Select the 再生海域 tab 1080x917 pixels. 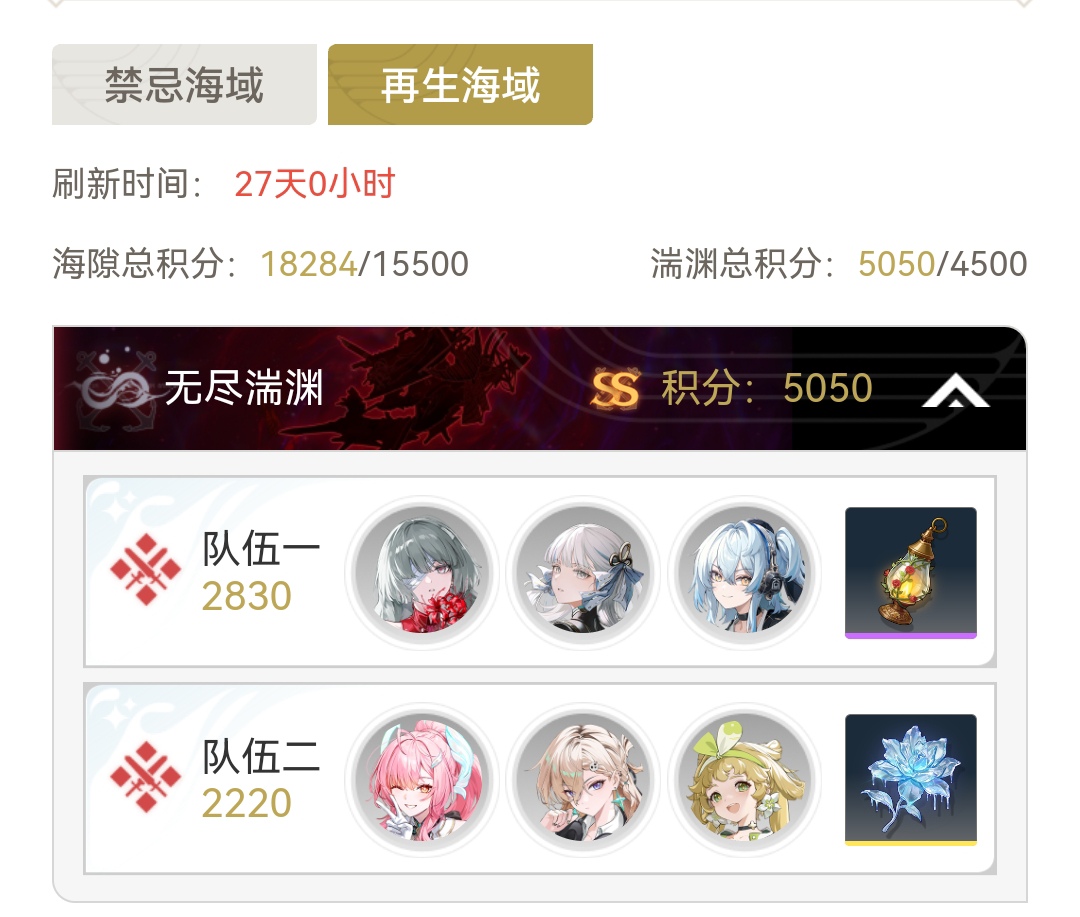(x=460, y=85)
